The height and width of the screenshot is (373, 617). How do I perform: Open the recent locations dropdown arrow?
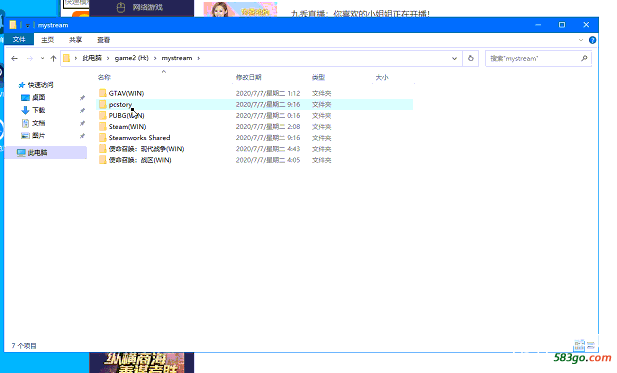coord(42,59)
